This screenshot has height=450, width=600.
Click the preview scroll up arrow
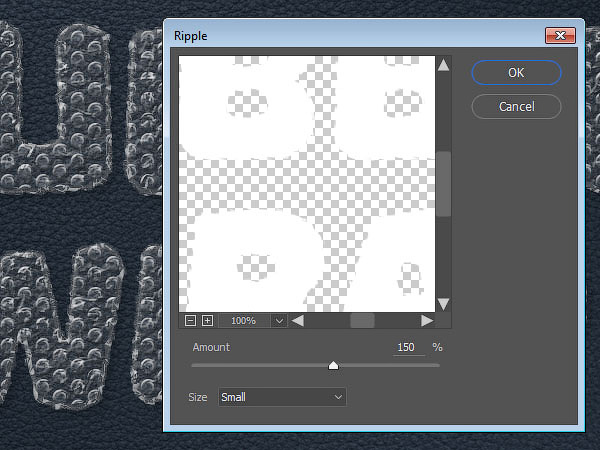(443, 65)
